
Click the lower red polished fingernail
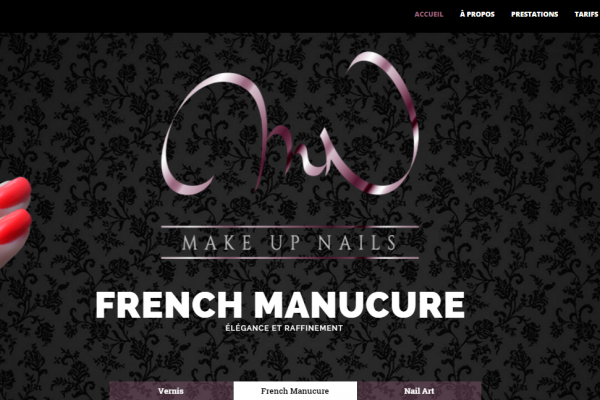15,226
